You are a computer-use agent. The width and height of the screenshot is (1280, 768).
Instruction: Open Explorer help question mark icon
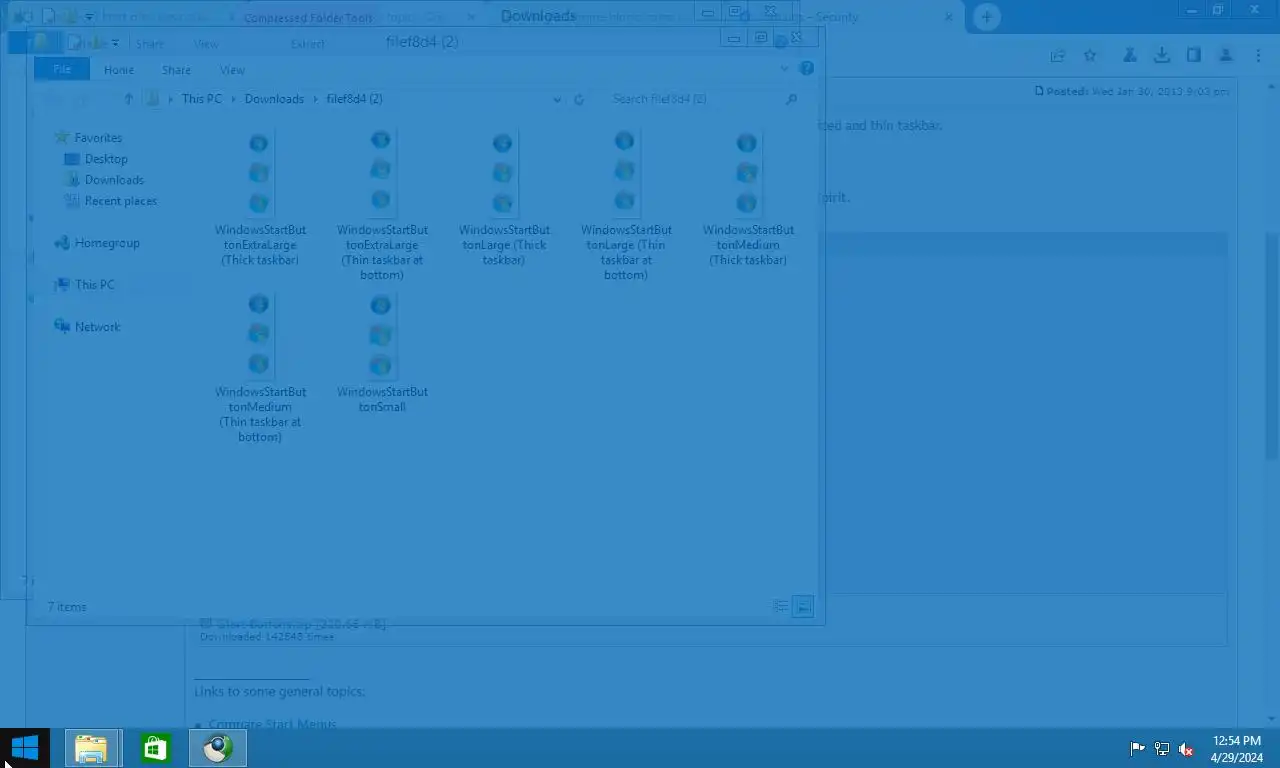point(807,69)
